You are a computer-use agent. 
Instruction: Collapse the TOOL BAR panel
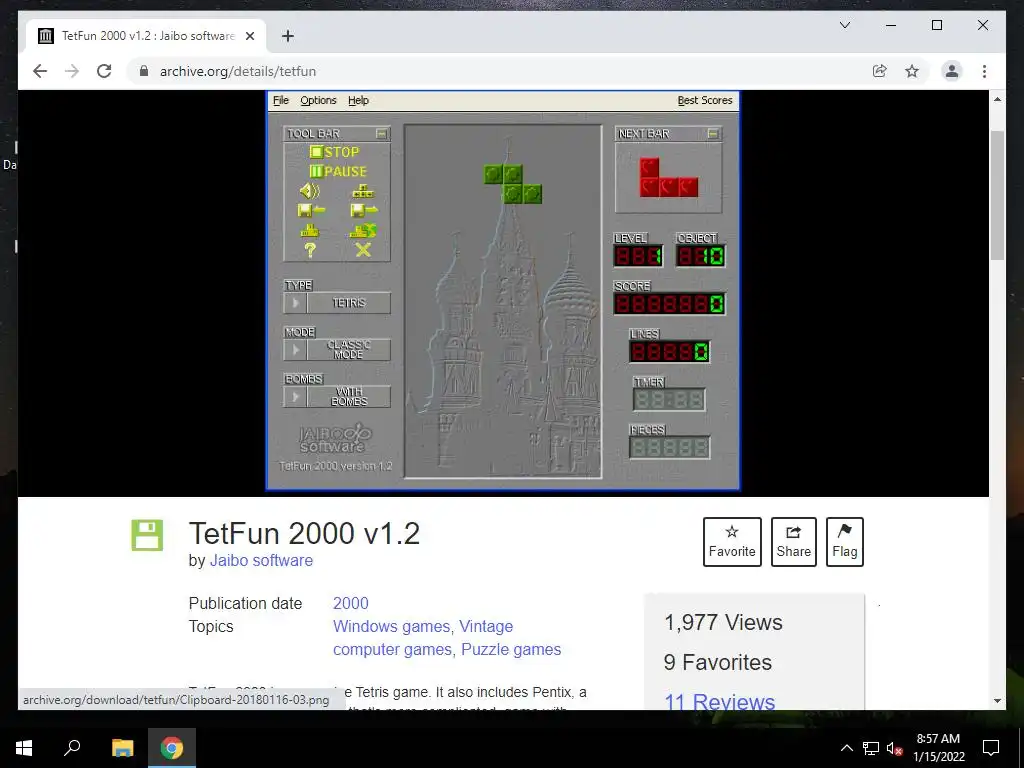(x=382, y=134)
